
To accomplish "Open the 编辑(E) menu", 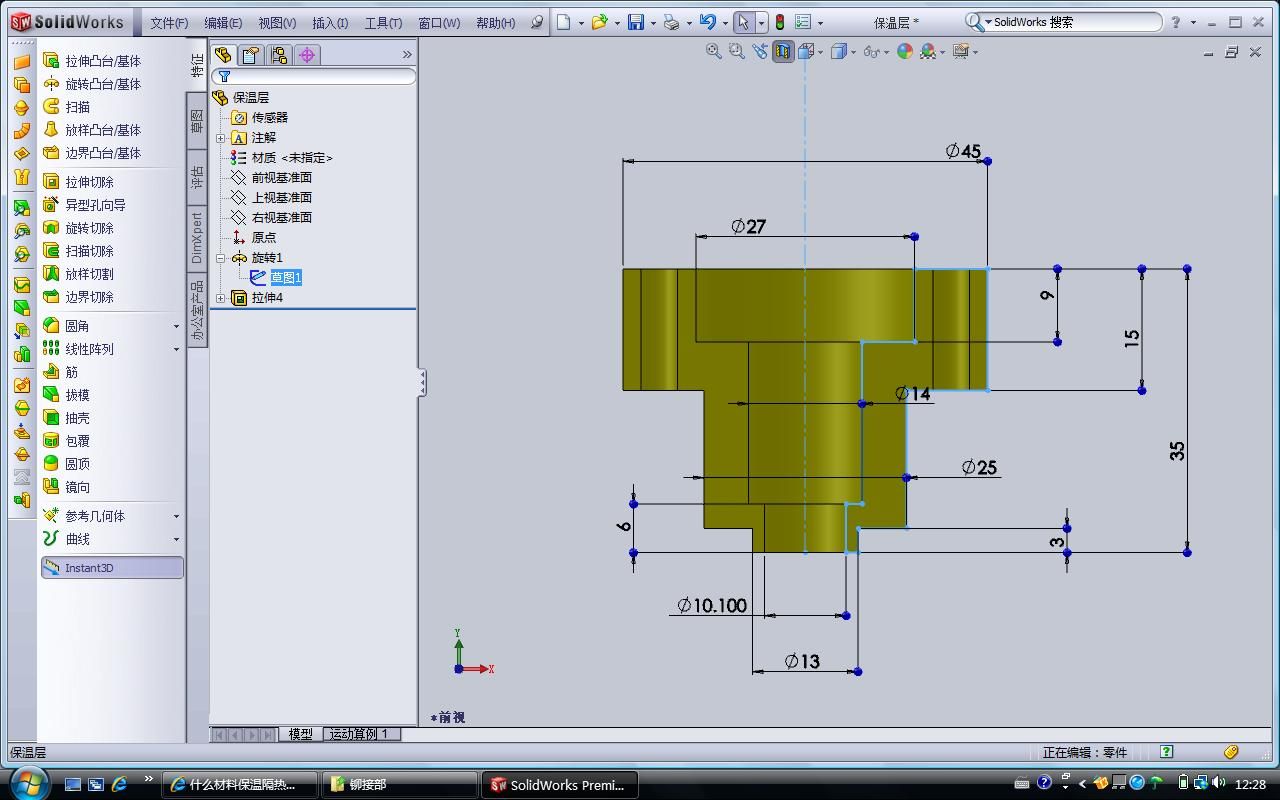I will [x=223, y=23].
